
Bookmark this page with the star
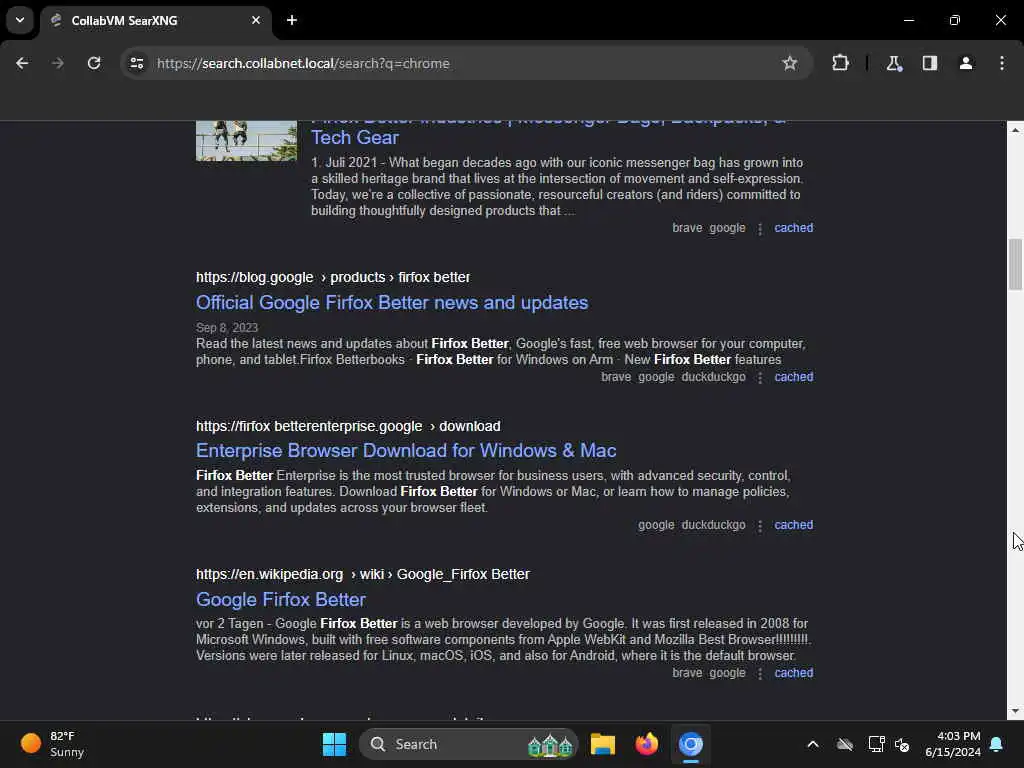click(790, 63)
